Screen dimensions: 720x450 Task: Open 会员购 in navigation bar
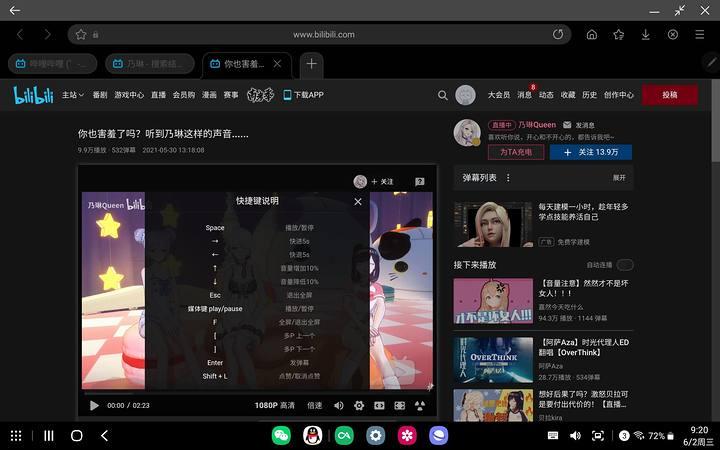point(184,95)
